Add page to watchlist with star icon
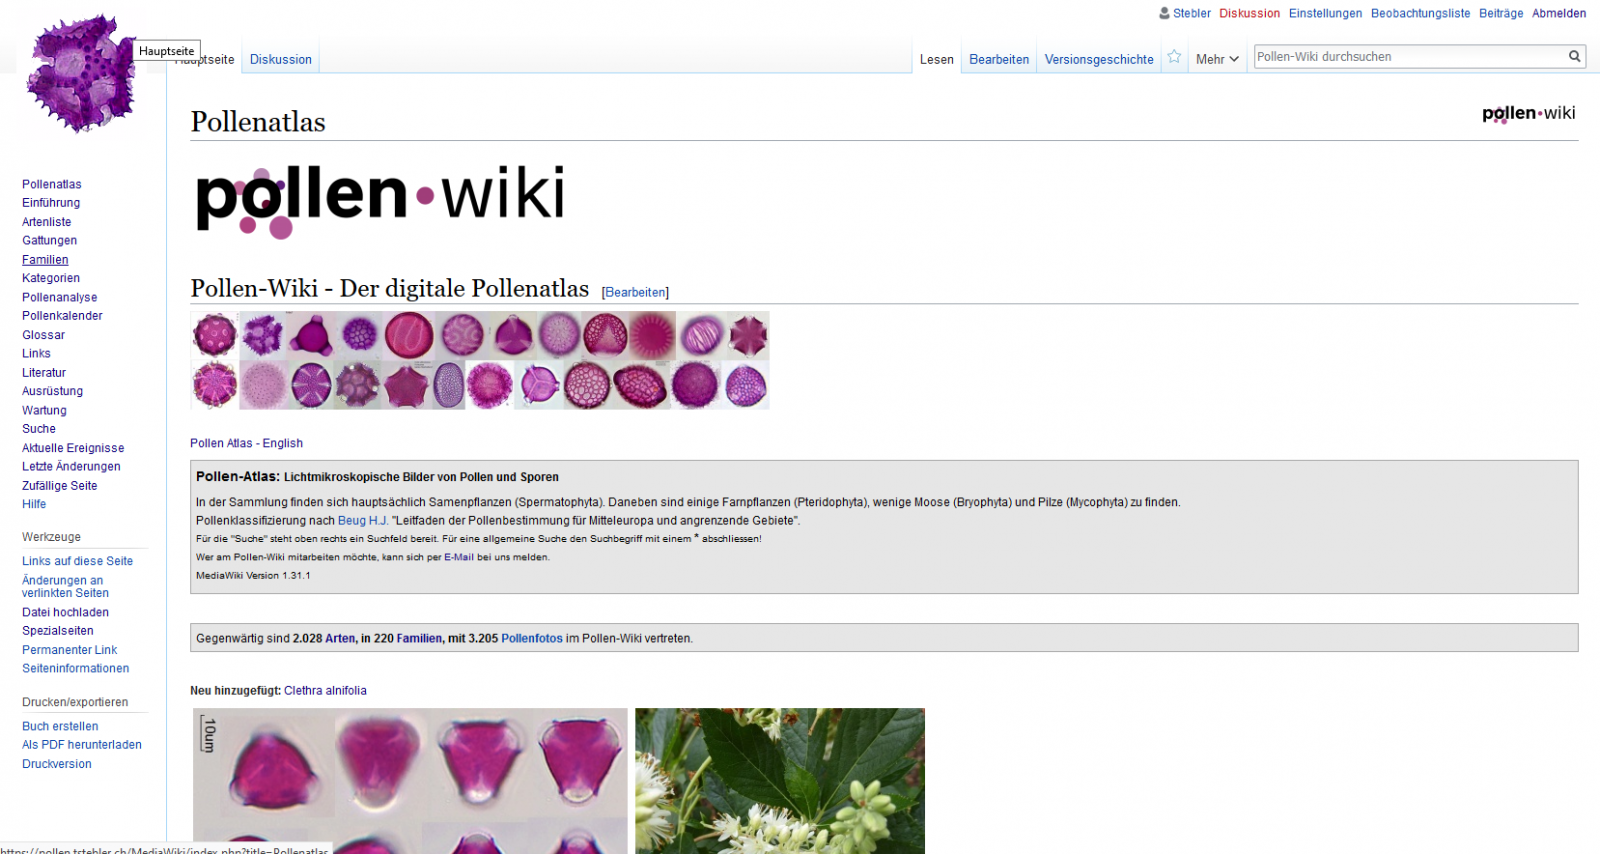Screen dimensions: 1600x854 point(1174,57)
